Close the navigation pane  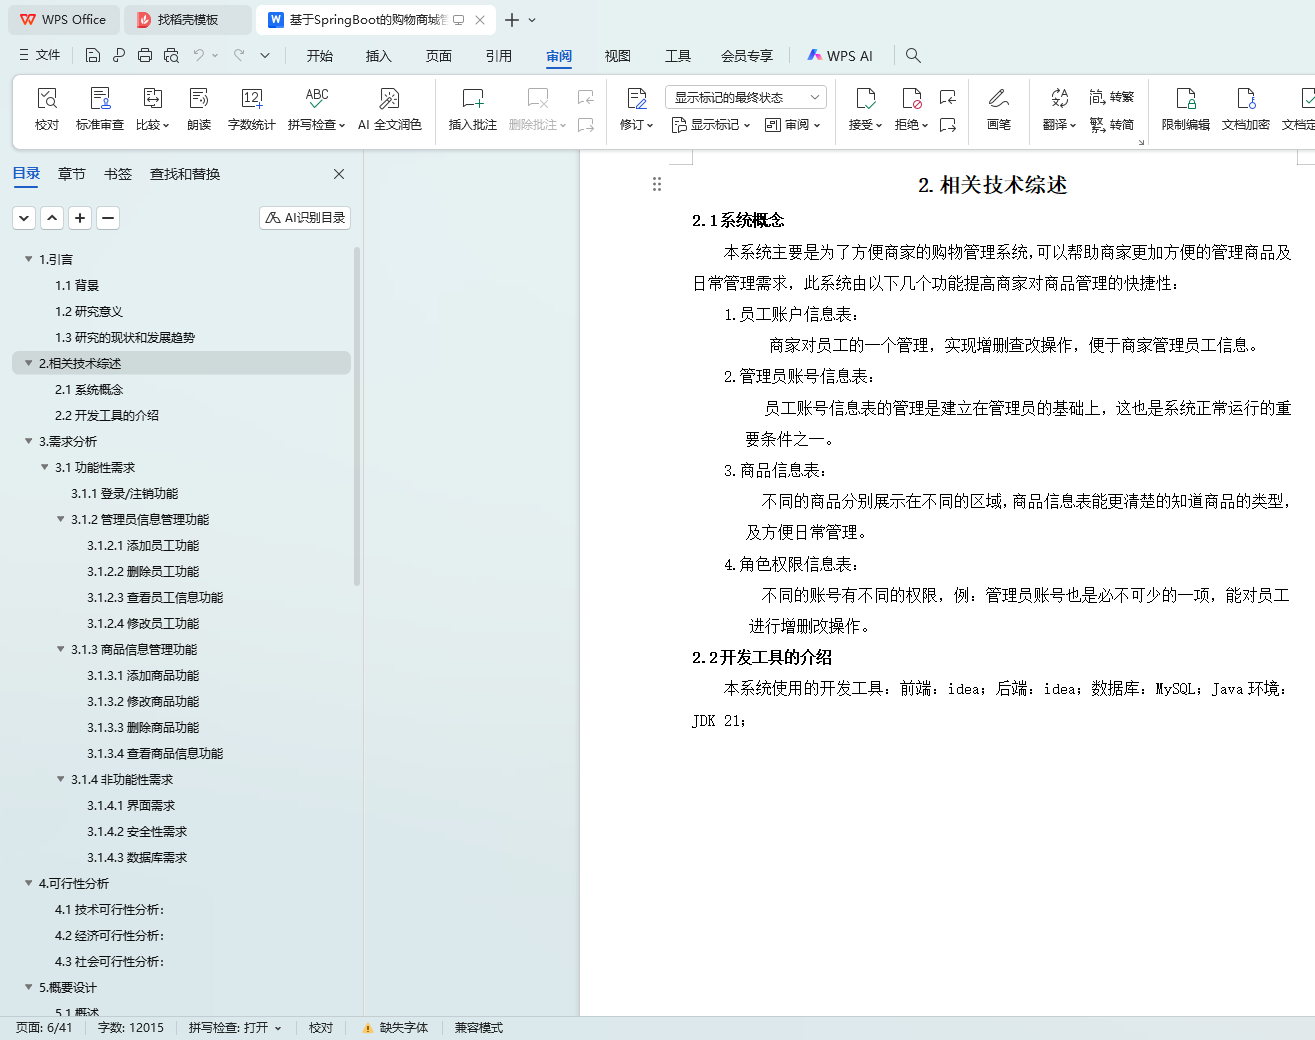(x=339, y=174)
